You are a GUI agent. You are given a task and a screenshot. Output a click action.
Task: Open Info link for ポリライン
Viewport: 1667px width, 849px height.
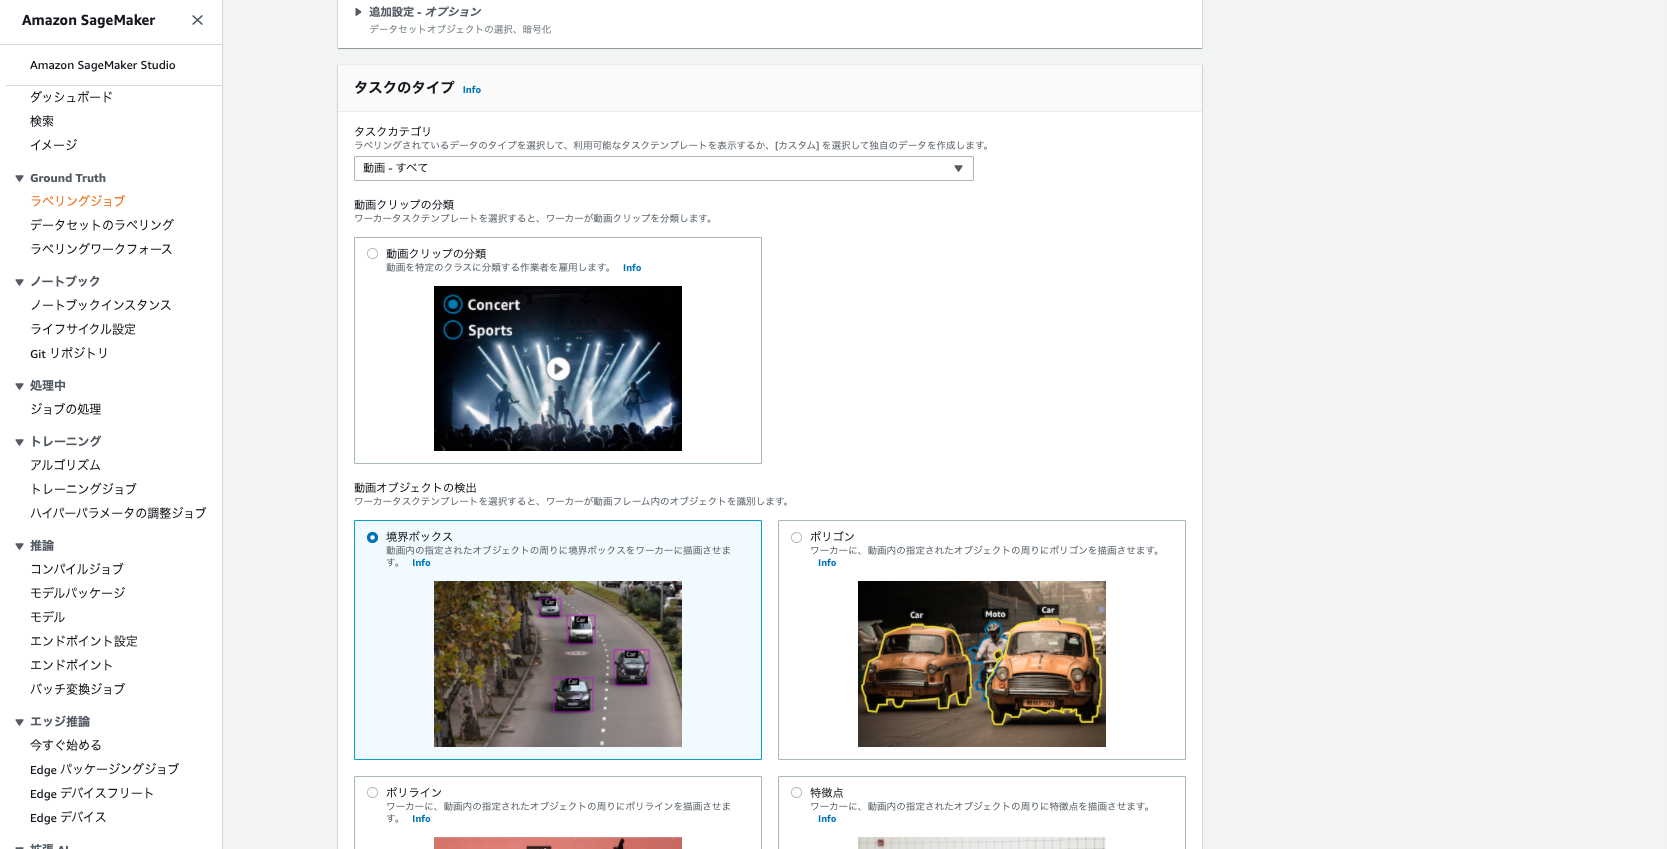pos(421,819)
